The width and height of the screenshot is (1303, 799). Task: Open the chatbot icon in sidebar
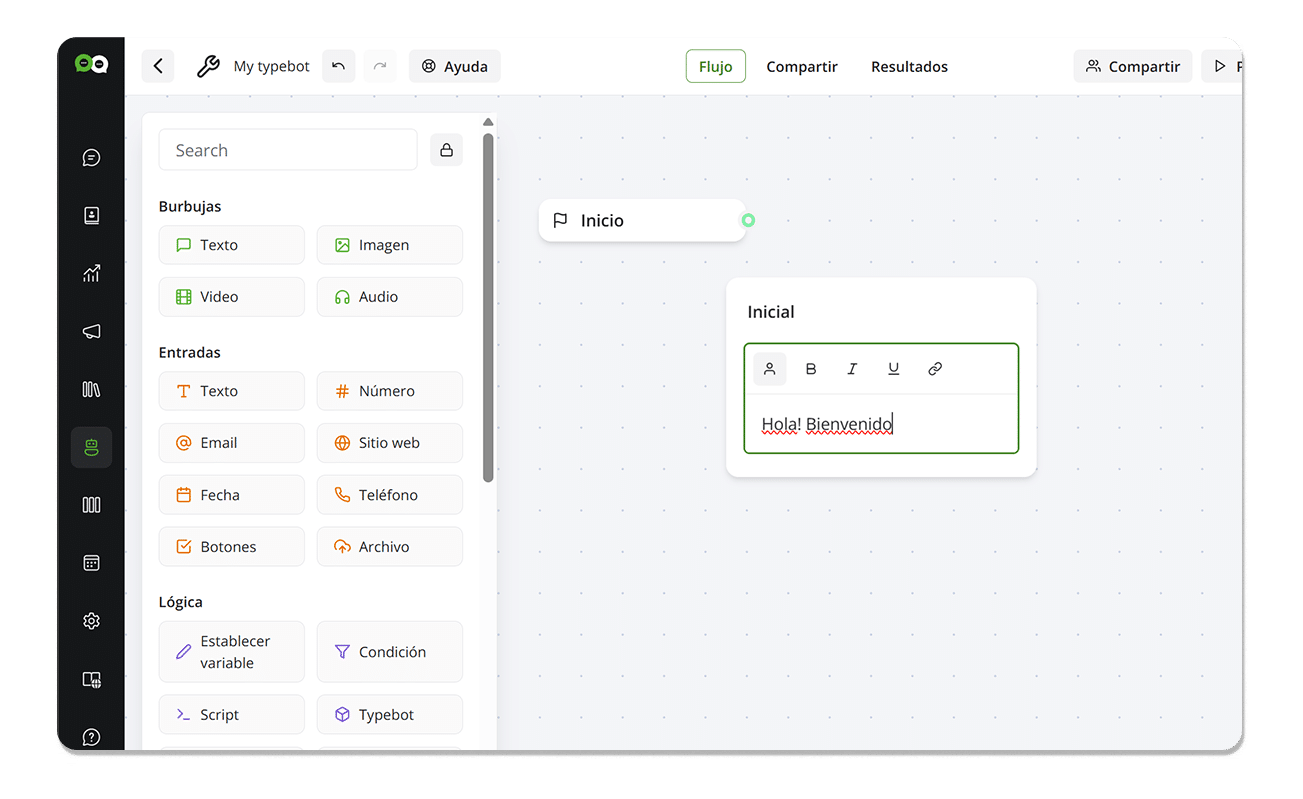point(92,447)
